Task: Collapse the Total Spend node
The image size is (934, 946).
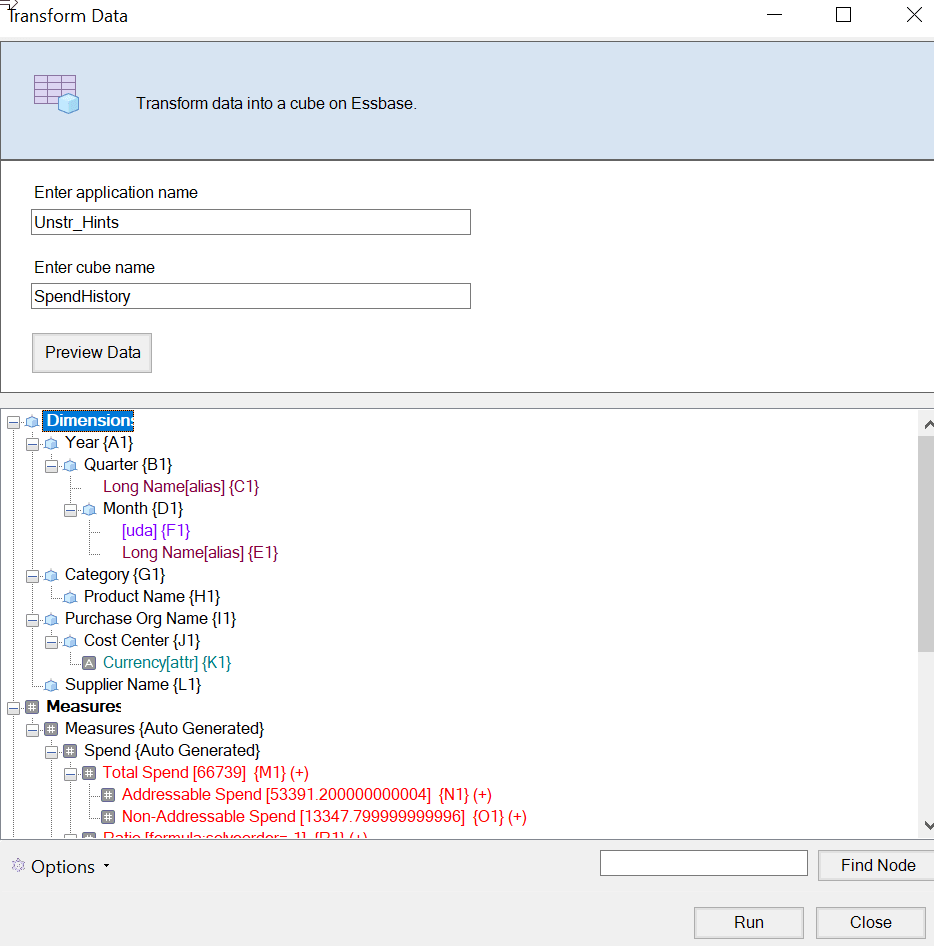Action: pyautogui.click(x=69, y=772)
